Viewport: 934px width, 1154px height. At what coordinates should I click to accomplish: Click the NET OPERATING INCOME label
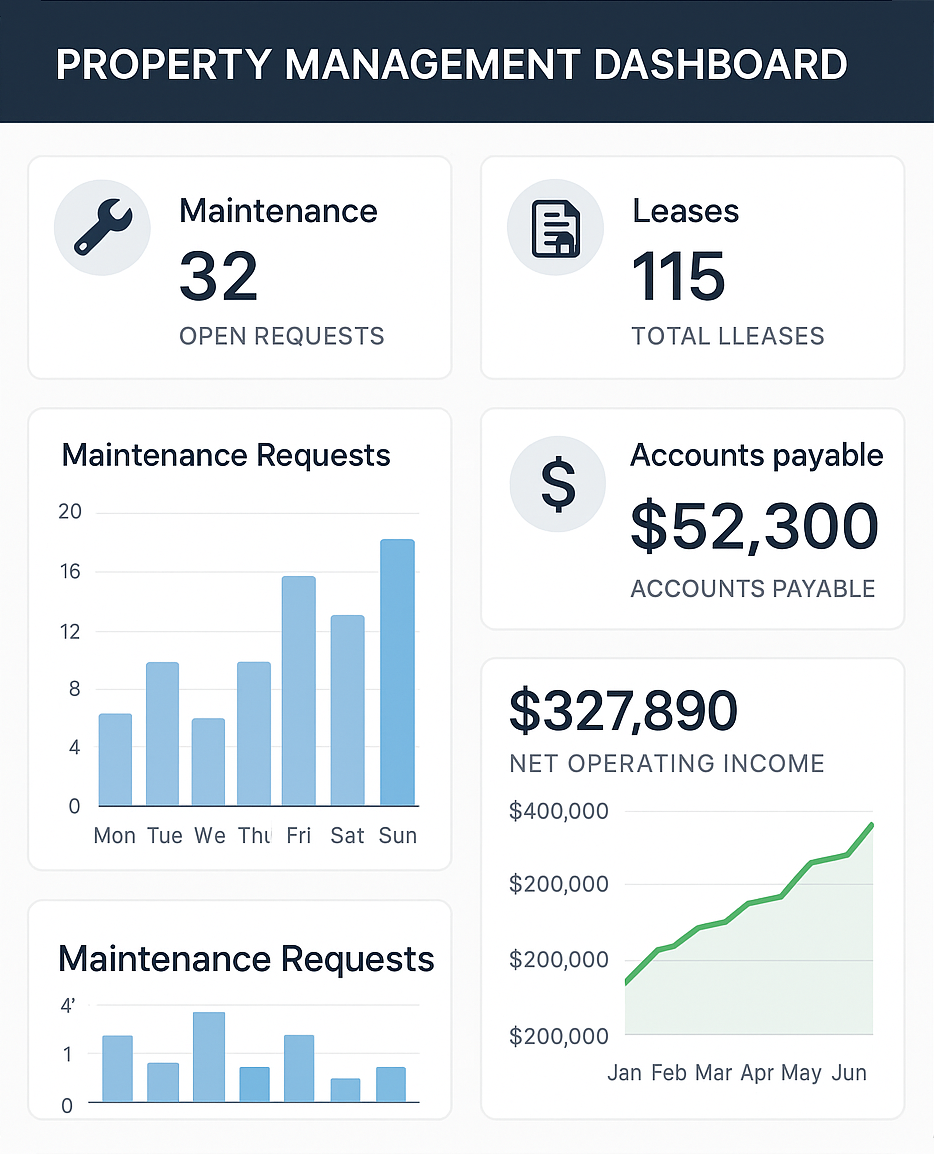(x=667, y=764)
